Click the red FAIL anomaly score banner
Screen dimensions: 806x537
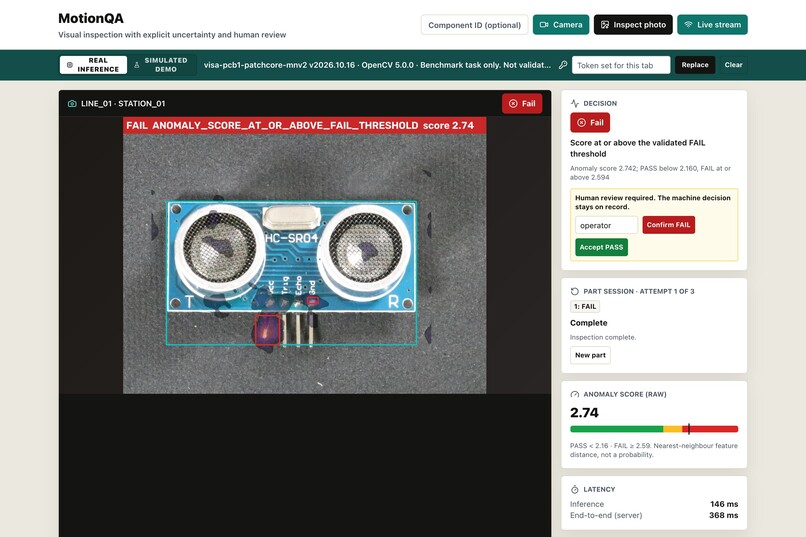304,125
